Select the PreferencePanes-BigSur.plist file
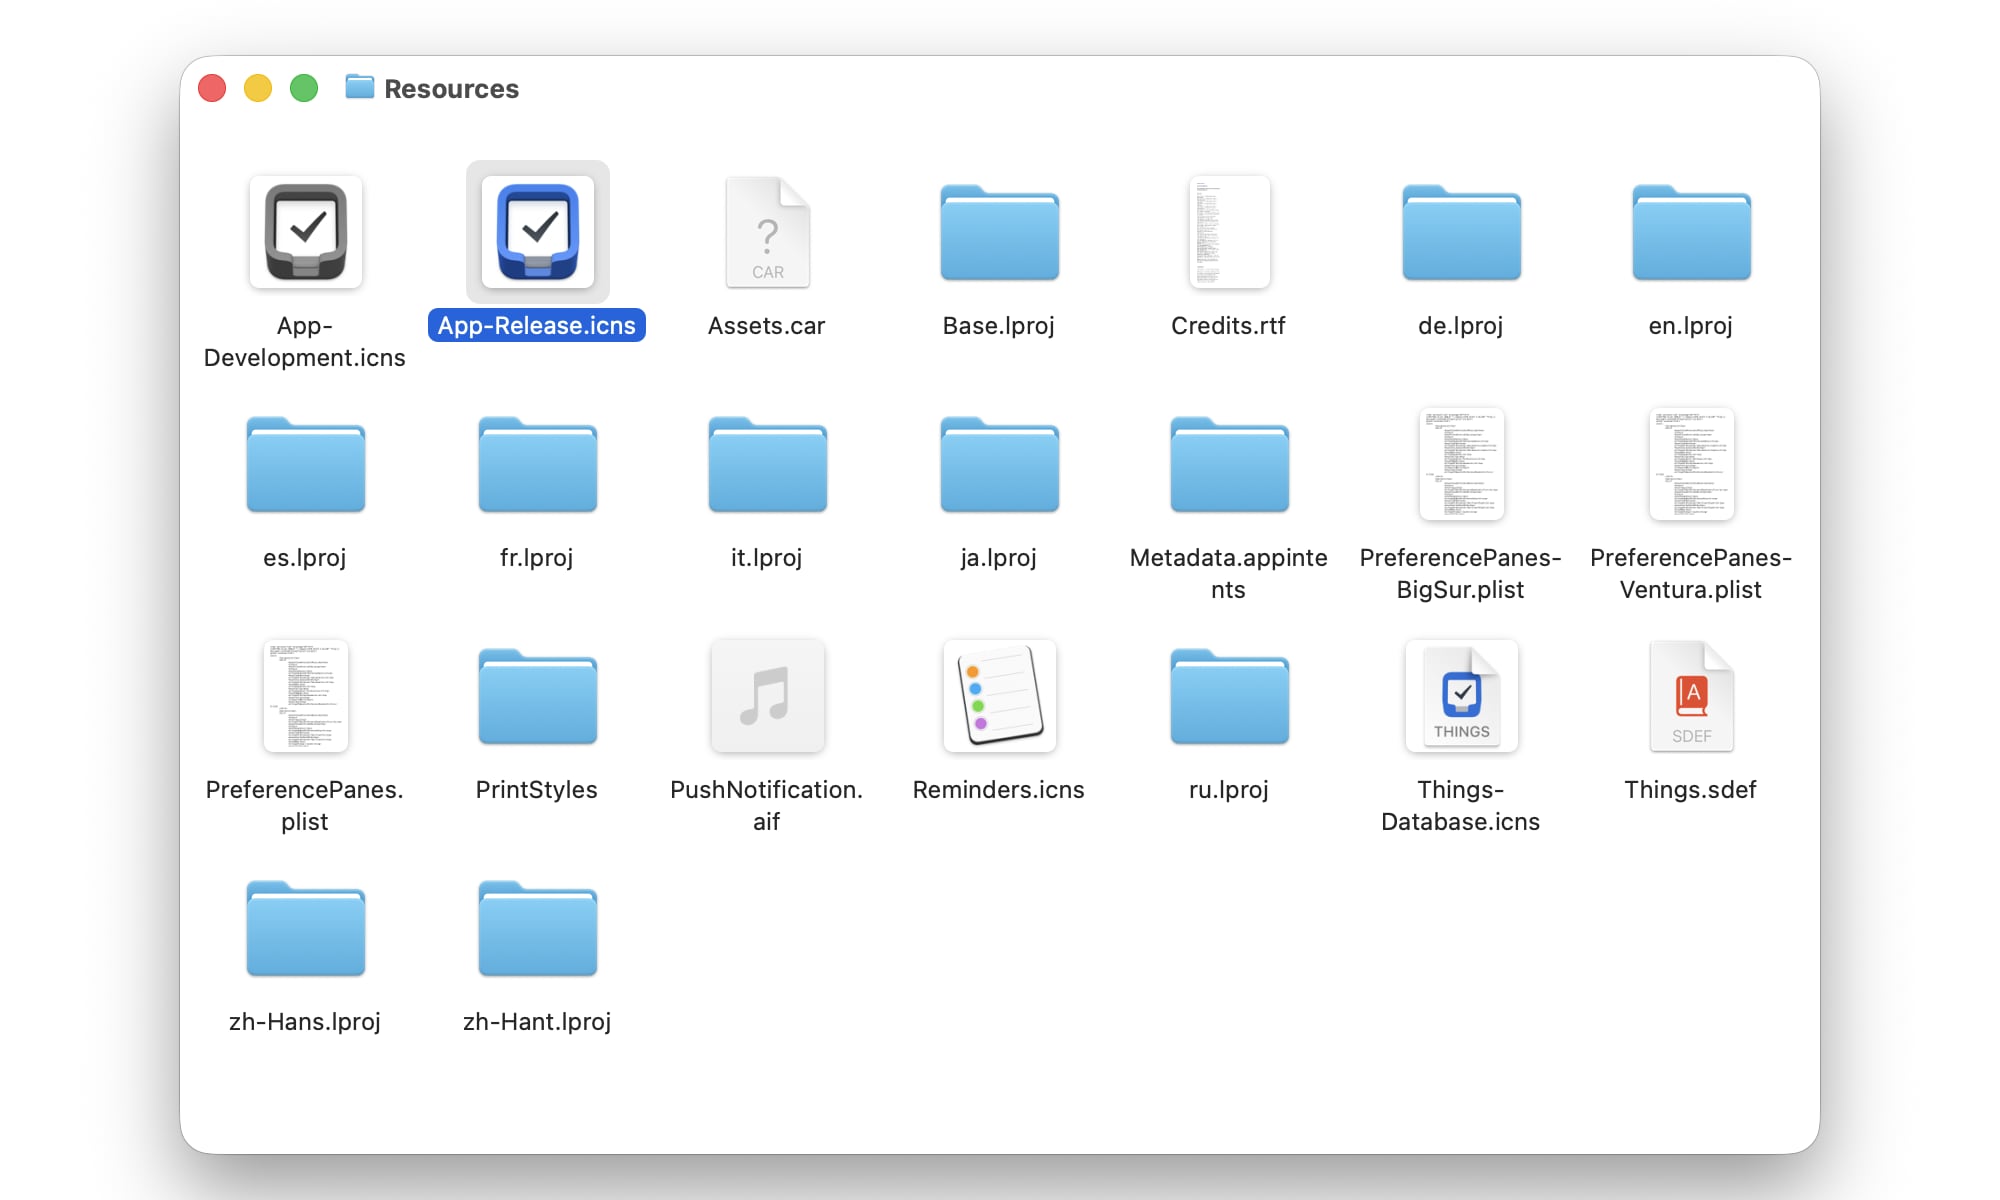 [1460, 465]
